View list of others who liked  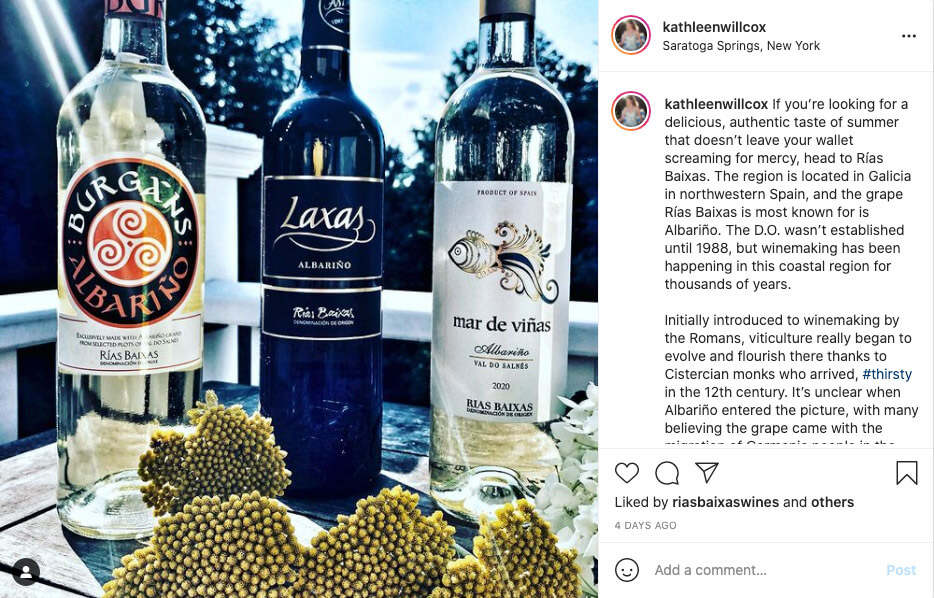tap(832, 502)
